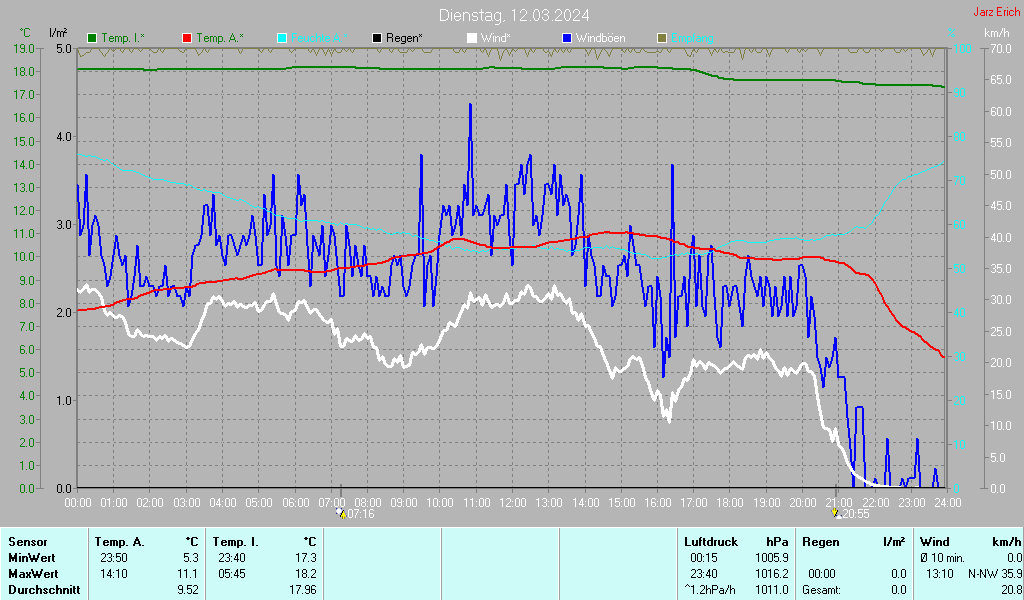Click the Jarz Erich author label
The height and width of the screenshot is (600, 1024).
point(996,13)
